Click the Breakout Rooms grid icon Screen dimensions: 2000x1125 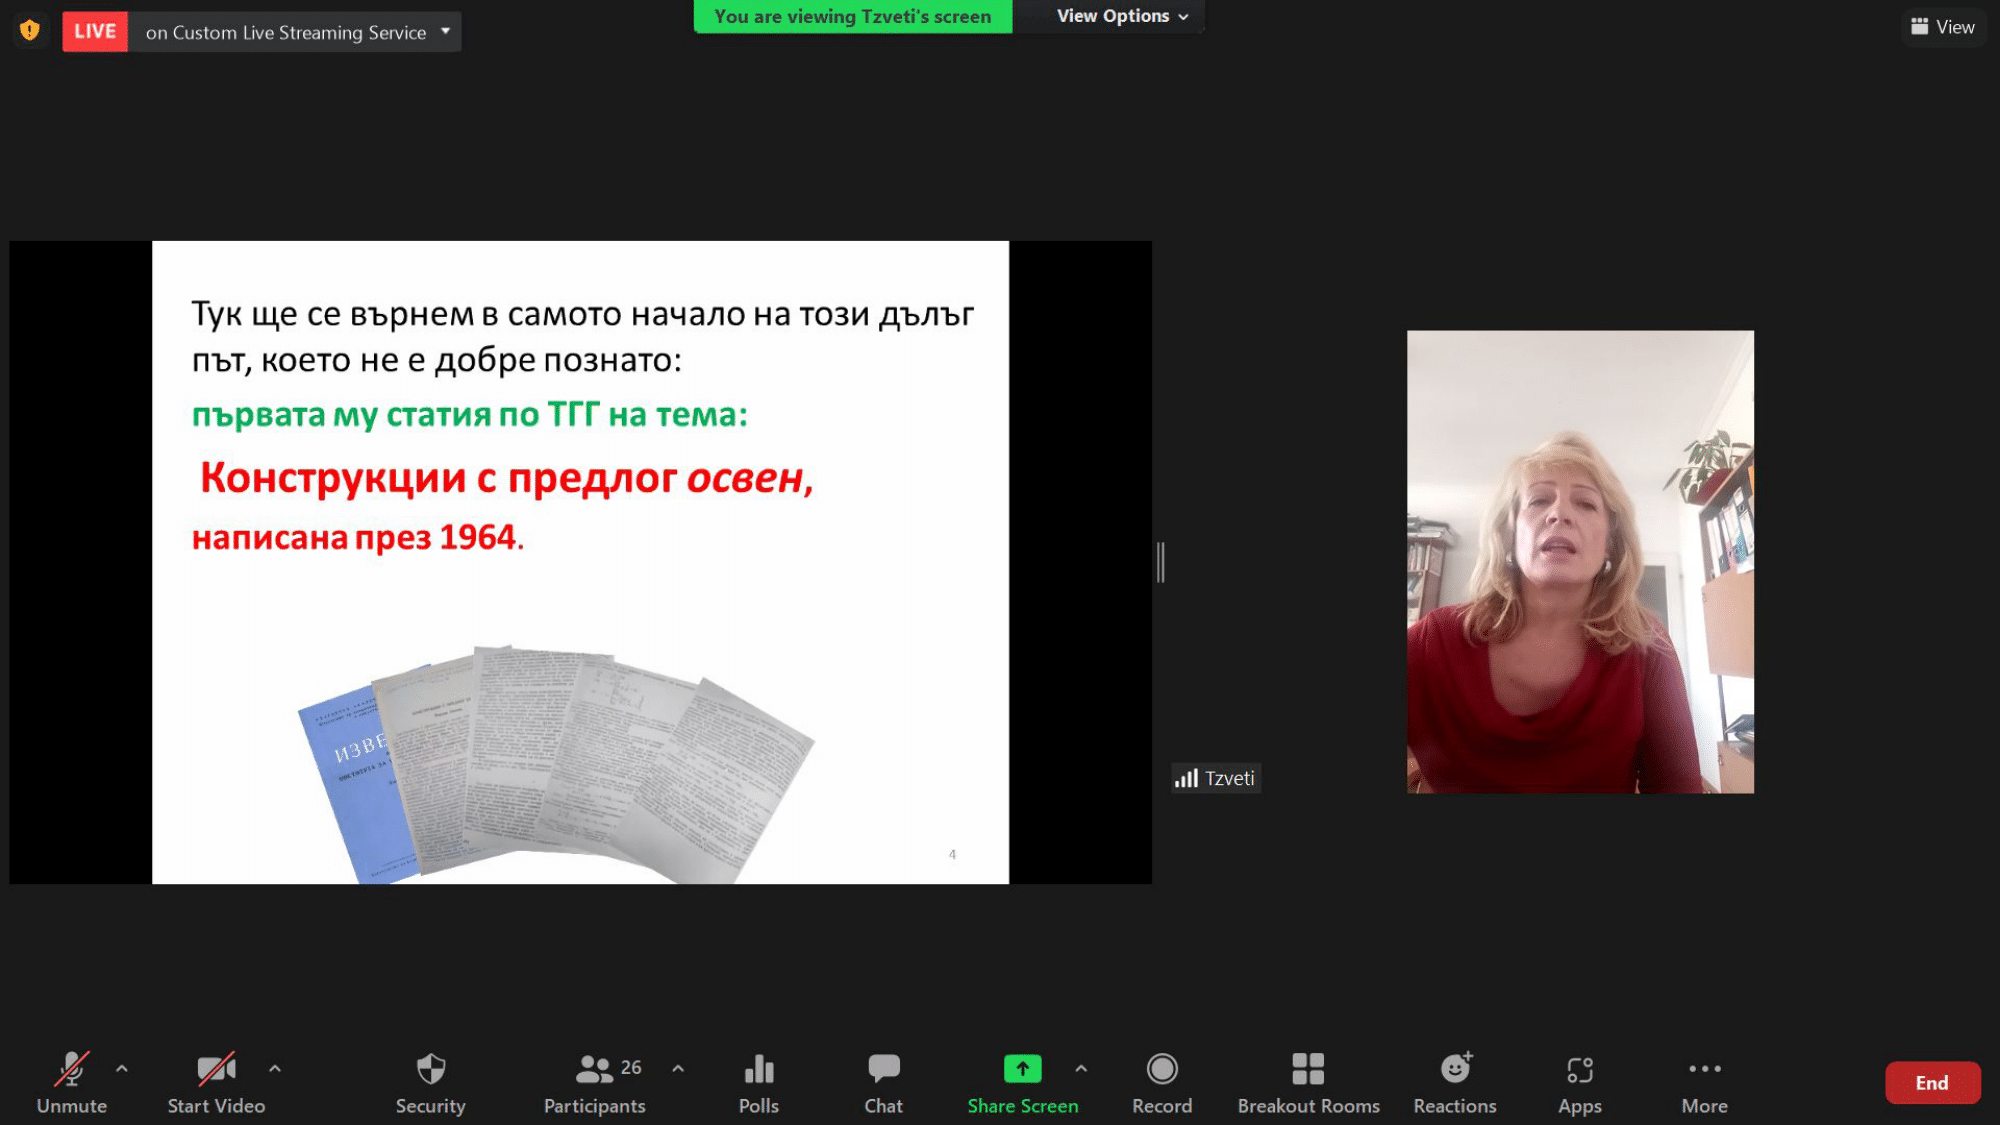pos(1307,1069)
